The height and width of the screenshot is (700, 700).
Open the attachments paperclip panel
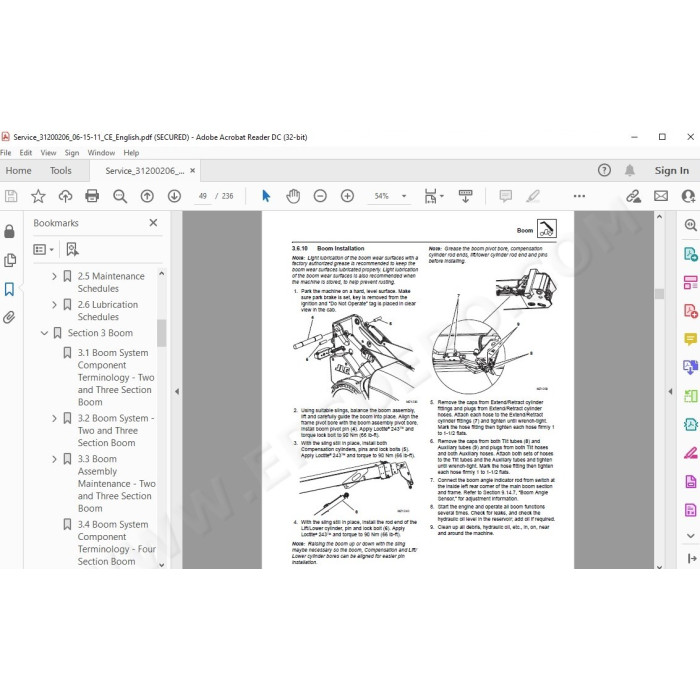click(x=9, y=317)
